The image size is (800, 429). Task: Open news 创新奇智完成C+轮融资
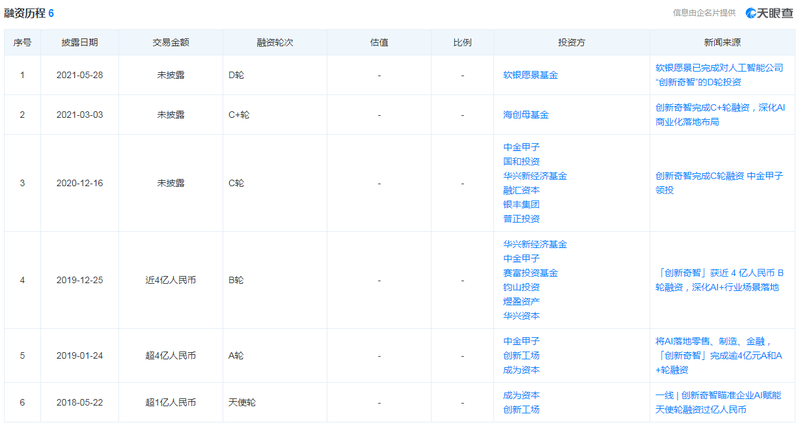pos(720,115)
